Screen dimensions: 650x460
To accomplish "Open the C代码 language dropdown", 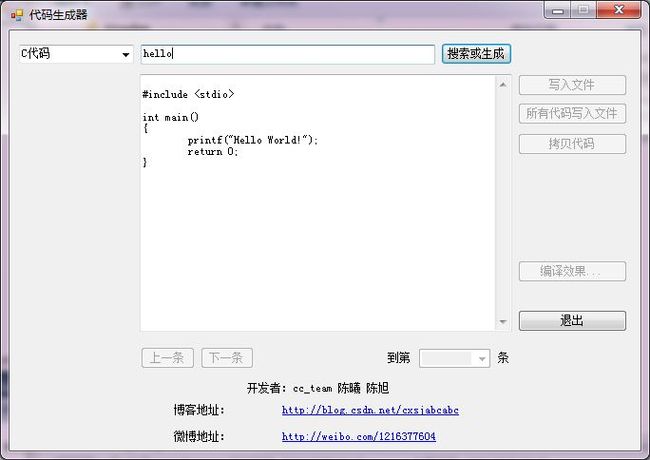I will (76, 54).
